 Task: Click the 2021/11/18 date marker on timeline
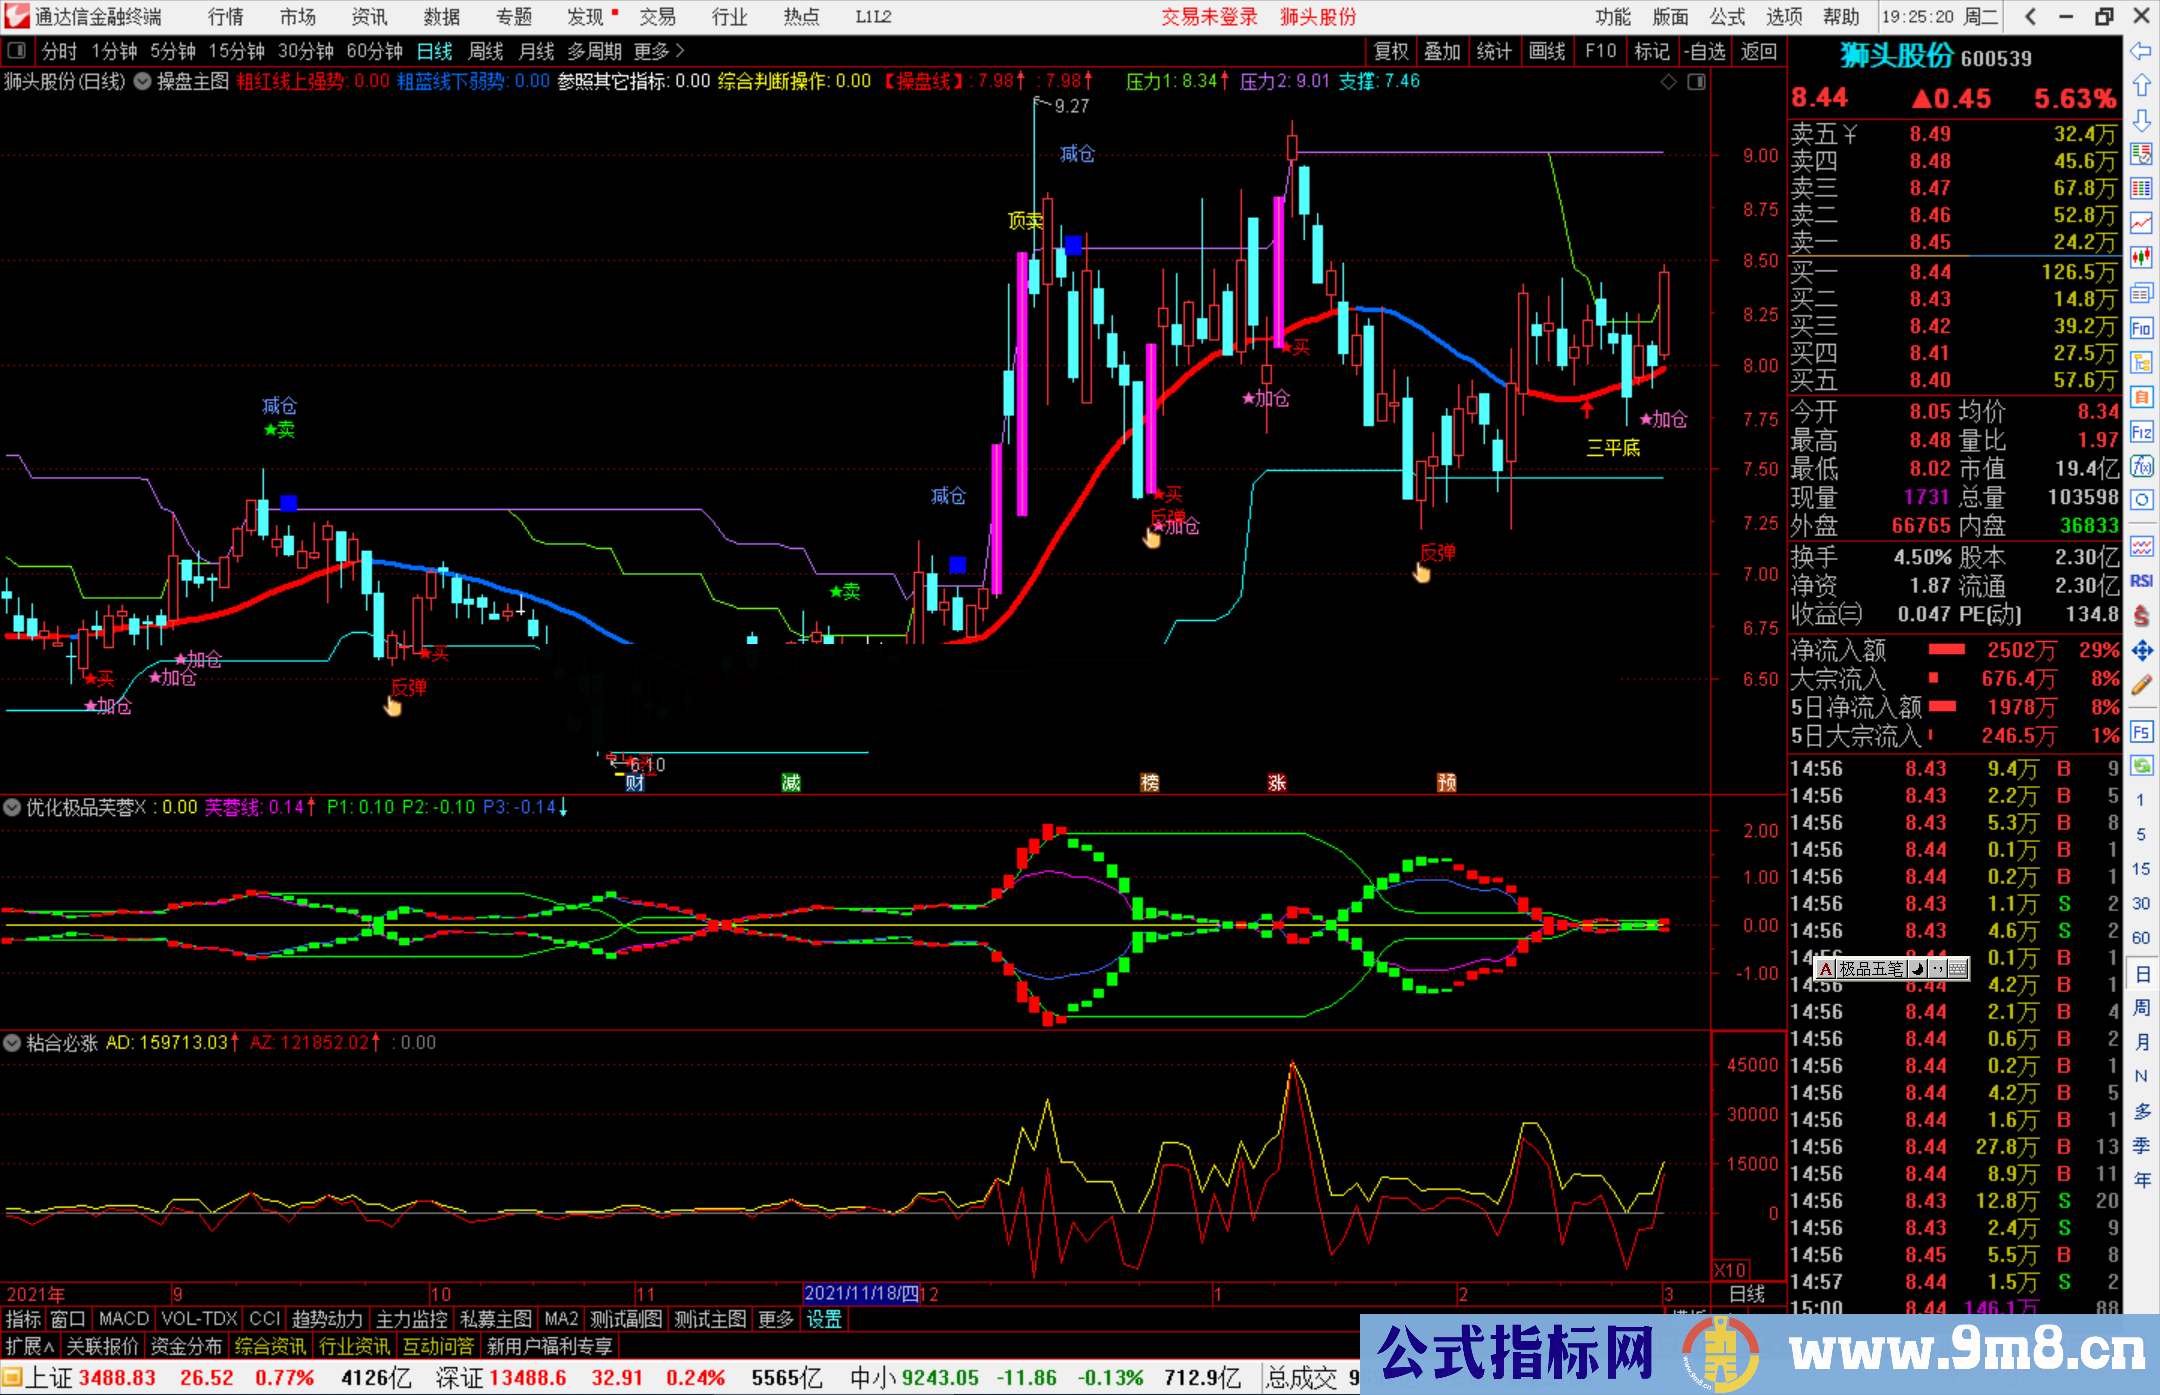tap(861, 1294)
